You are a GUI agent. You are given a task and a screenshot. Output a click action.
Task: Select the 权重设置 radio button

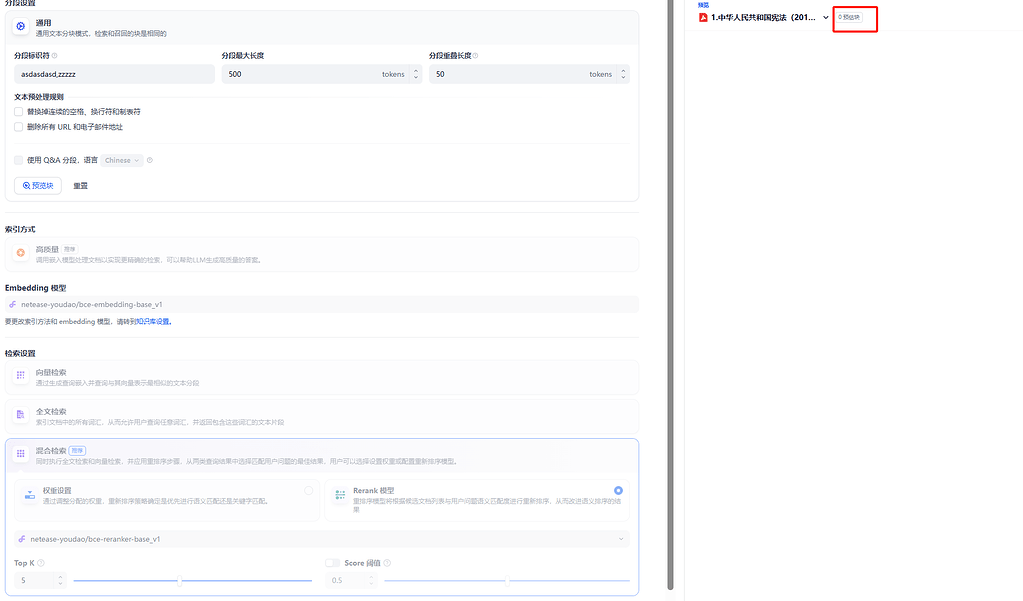click(309, 491)
